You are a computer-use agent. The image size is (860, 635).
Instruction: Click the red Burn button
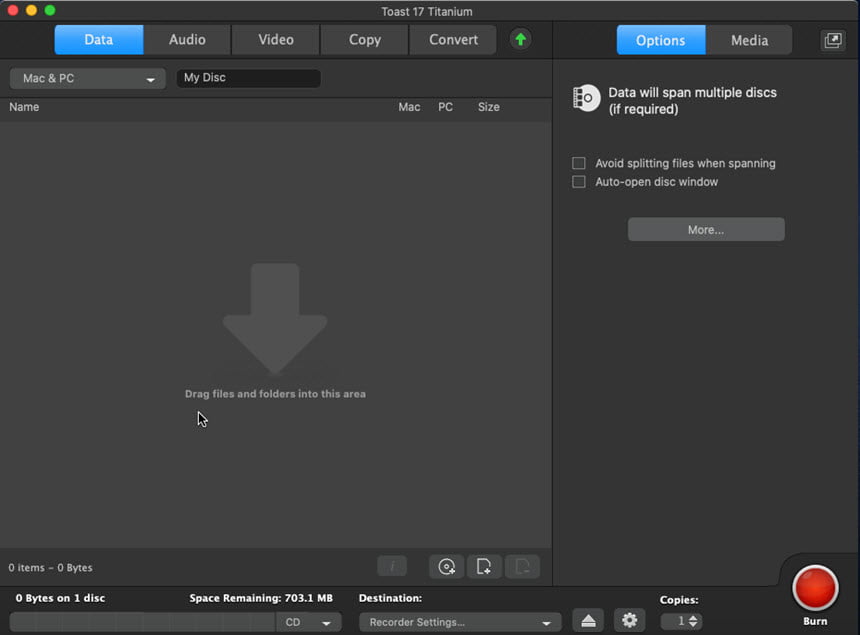[815, 588]
